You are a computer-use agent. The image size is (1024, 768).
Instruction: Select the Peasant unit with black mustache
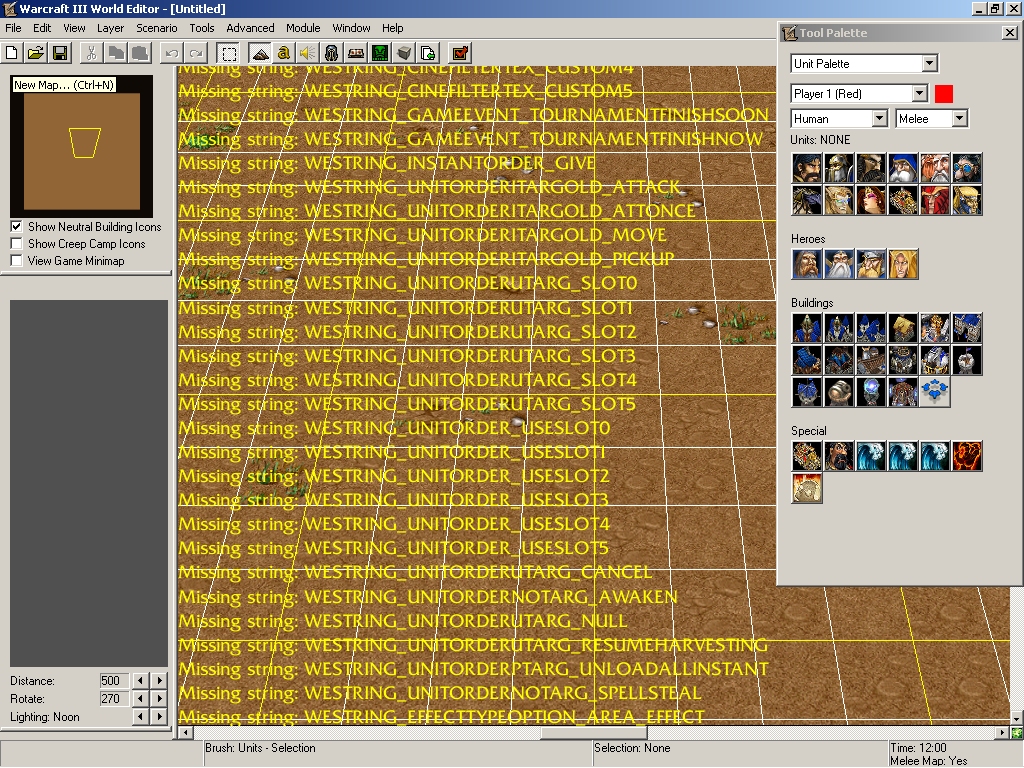coord(807,168)
